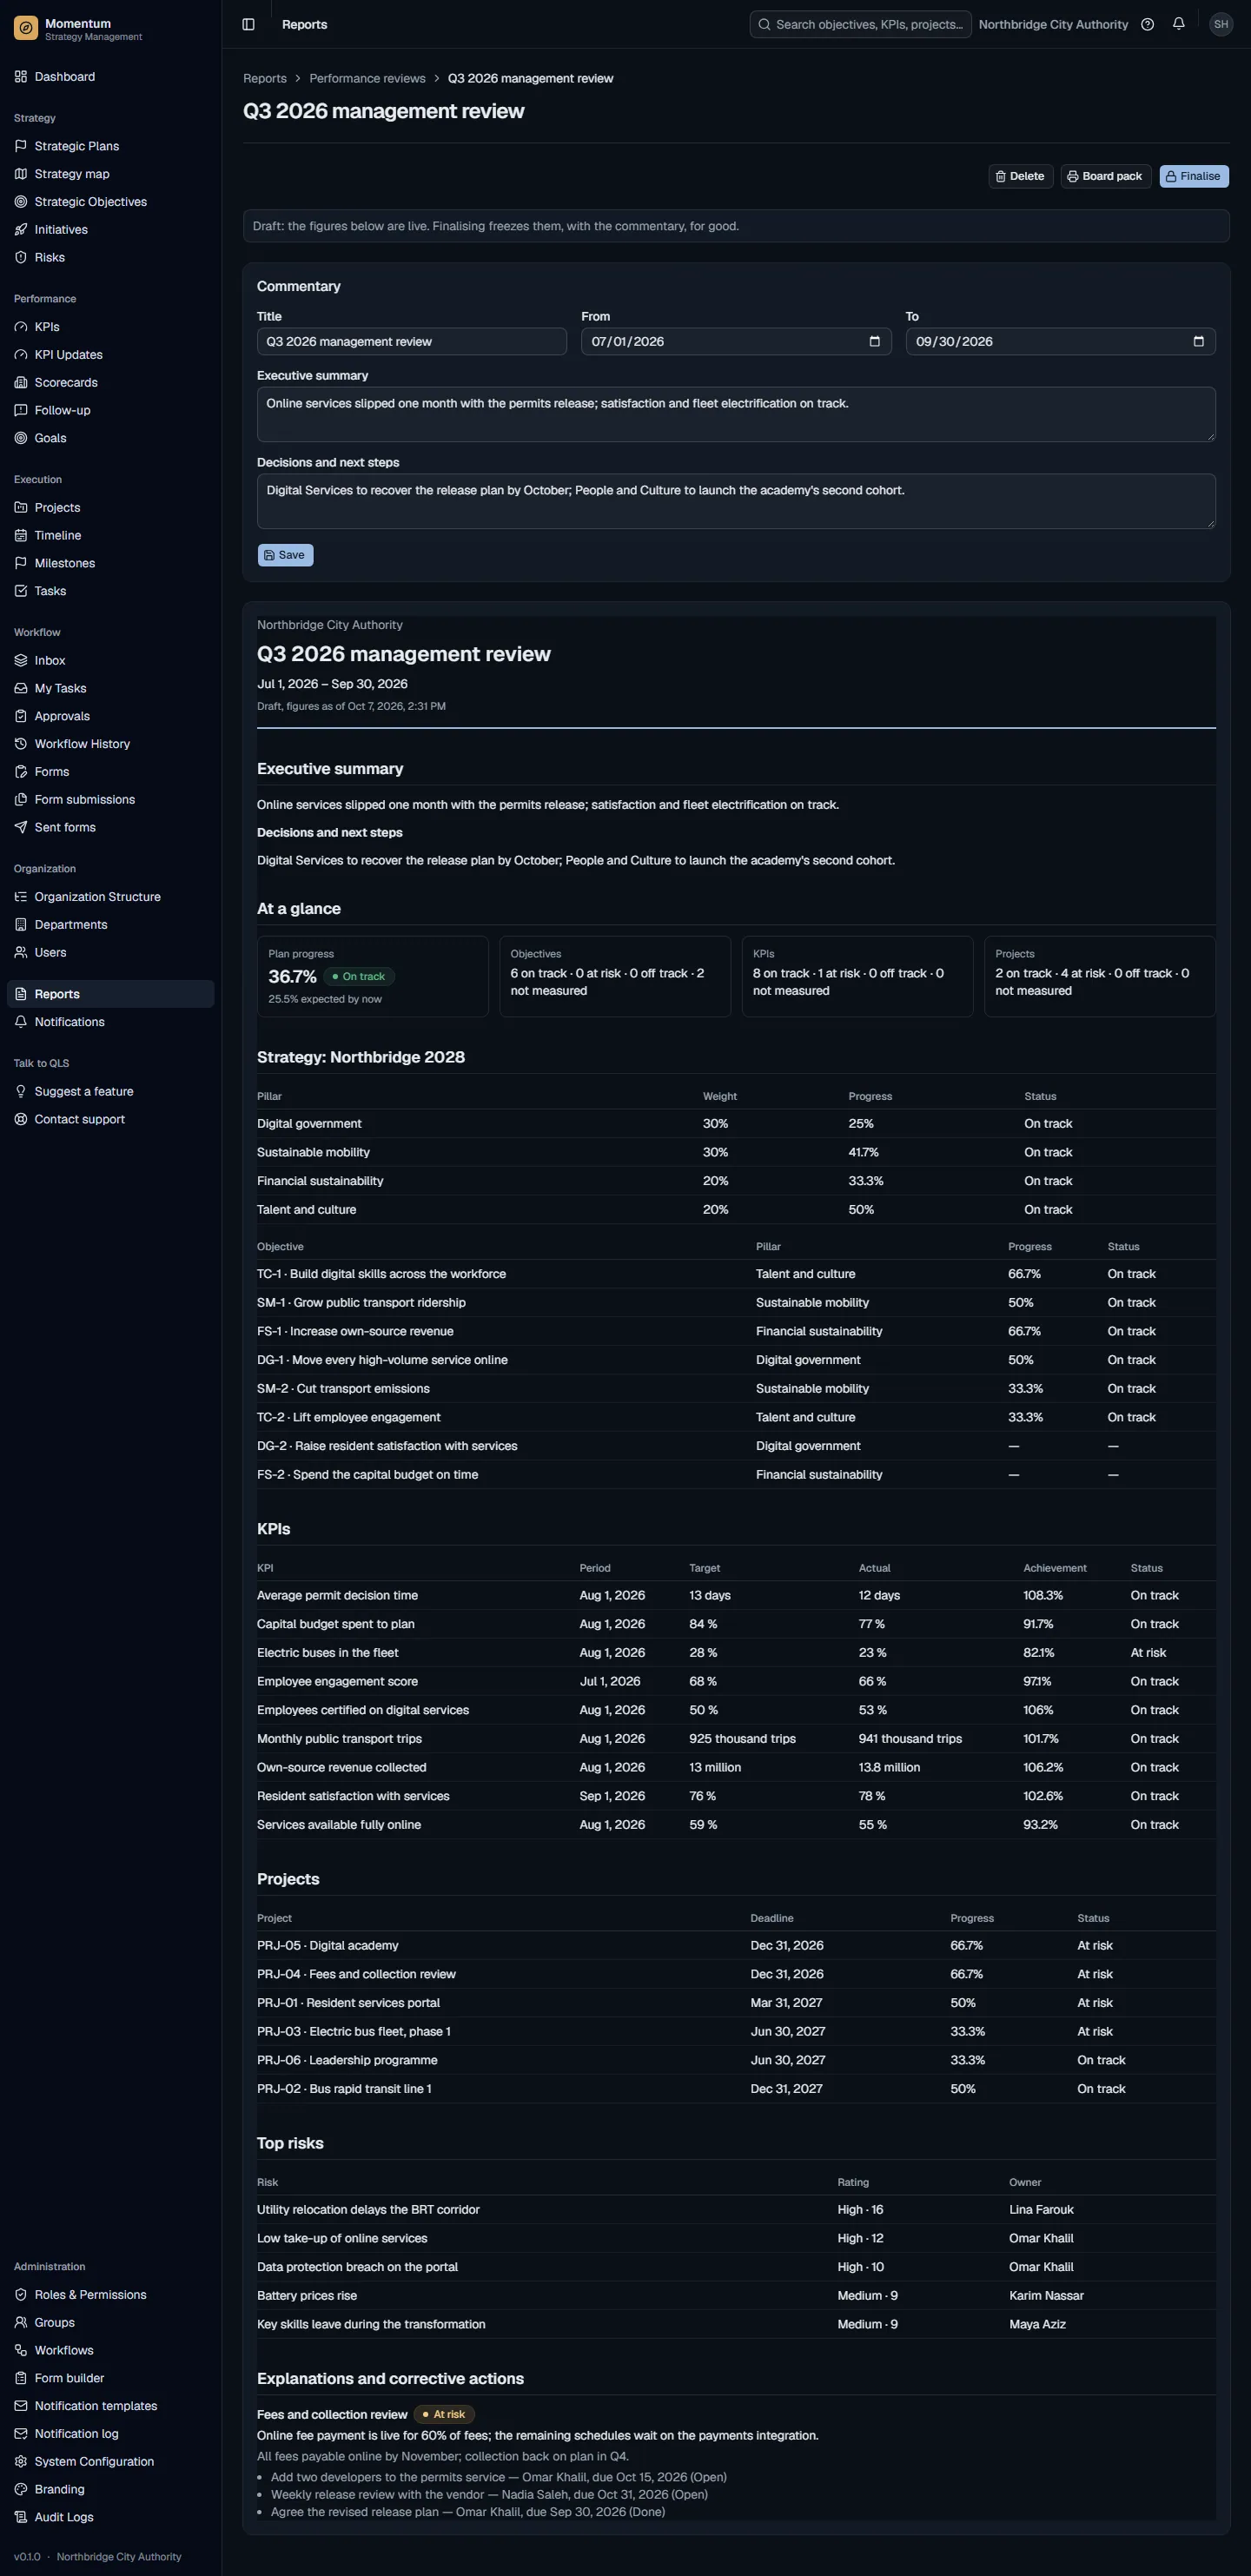1251x2576 pixels.
Task: Open the help icon in header
Action: [1148, 24]
